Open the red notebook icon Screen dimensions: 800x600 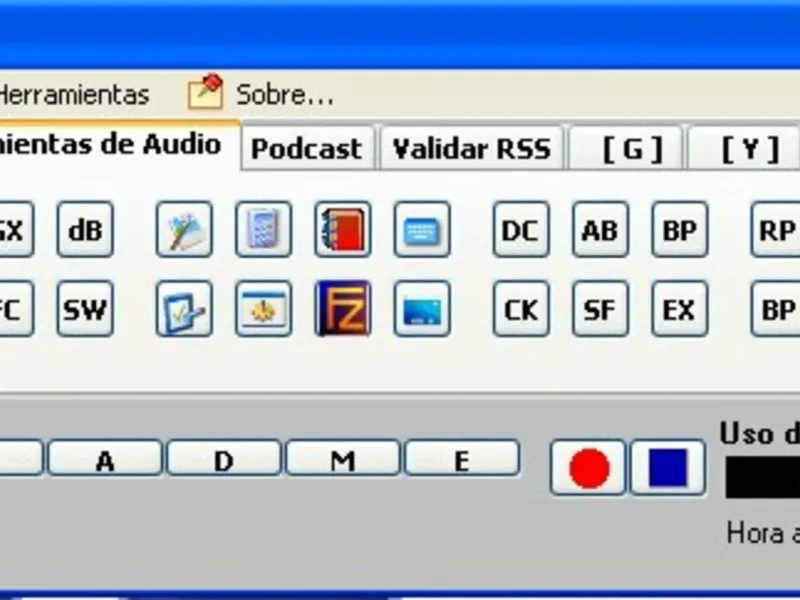tap(343, 229)
